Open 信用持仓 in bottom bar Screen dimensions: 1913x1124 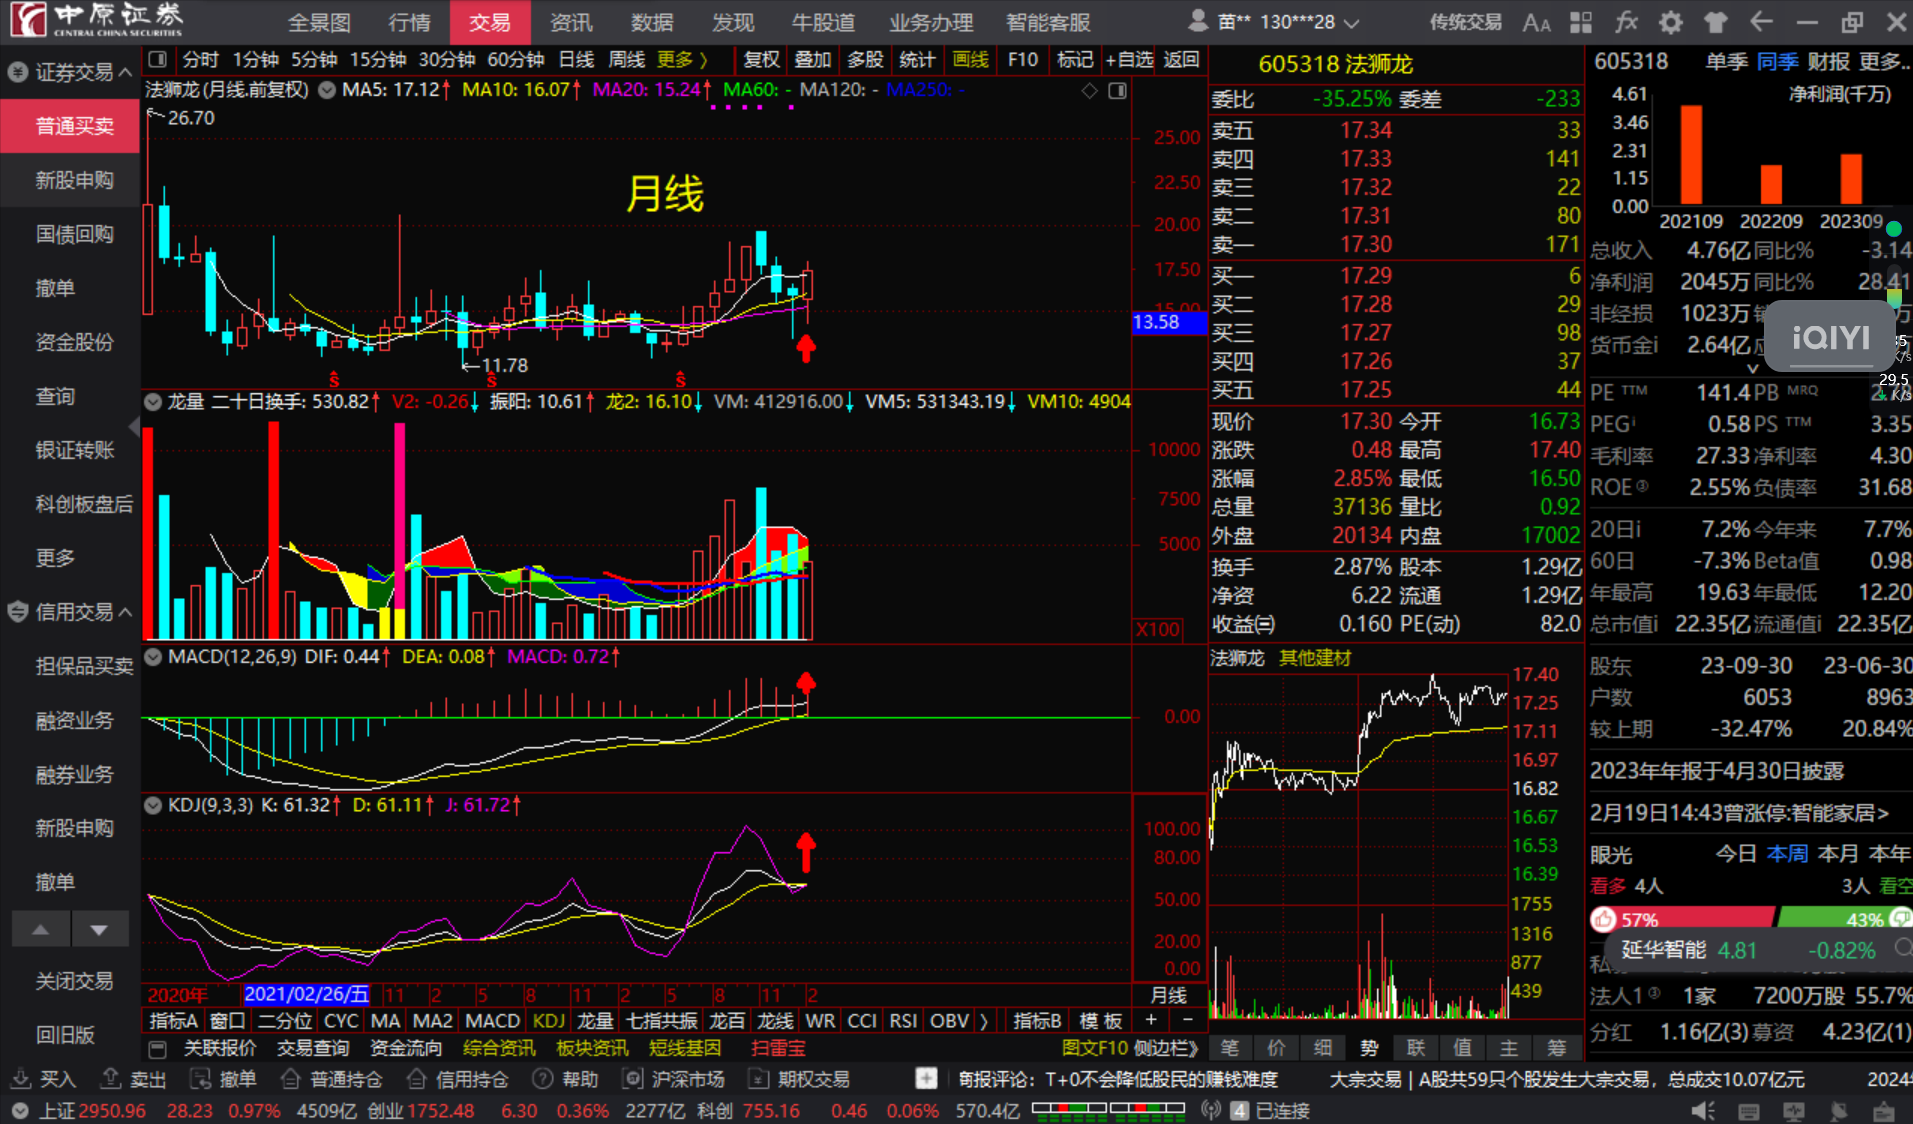(458, 1079)
